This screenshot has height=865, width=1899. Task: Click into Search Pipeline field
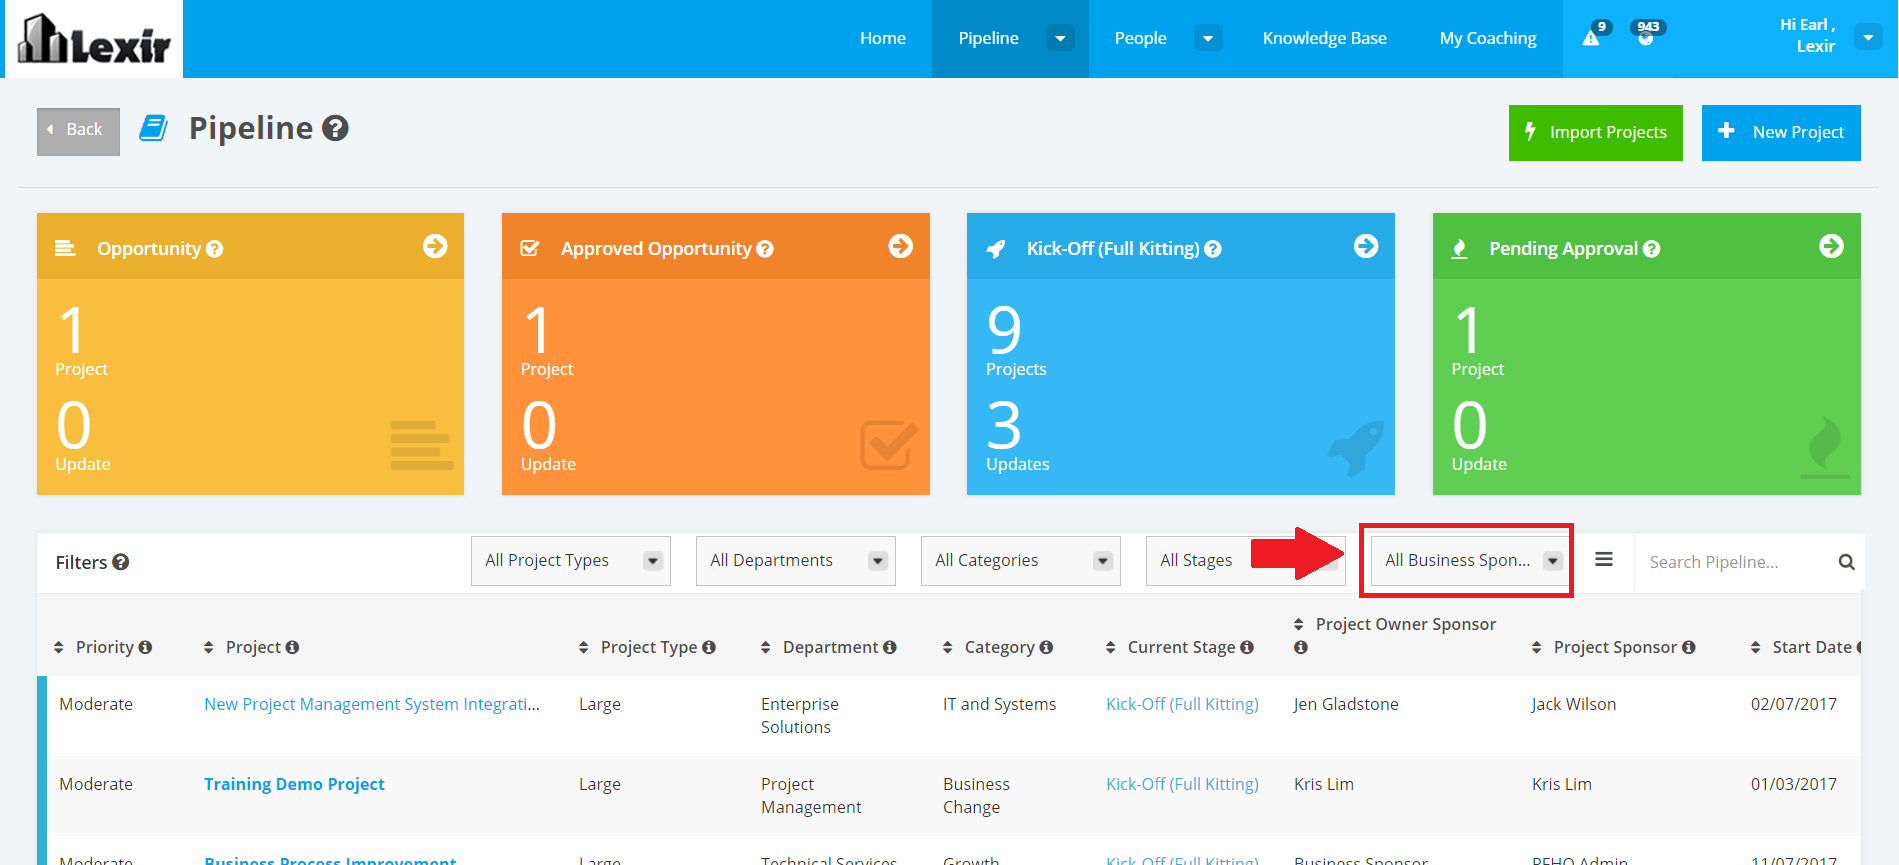[x=1735, y=562]
